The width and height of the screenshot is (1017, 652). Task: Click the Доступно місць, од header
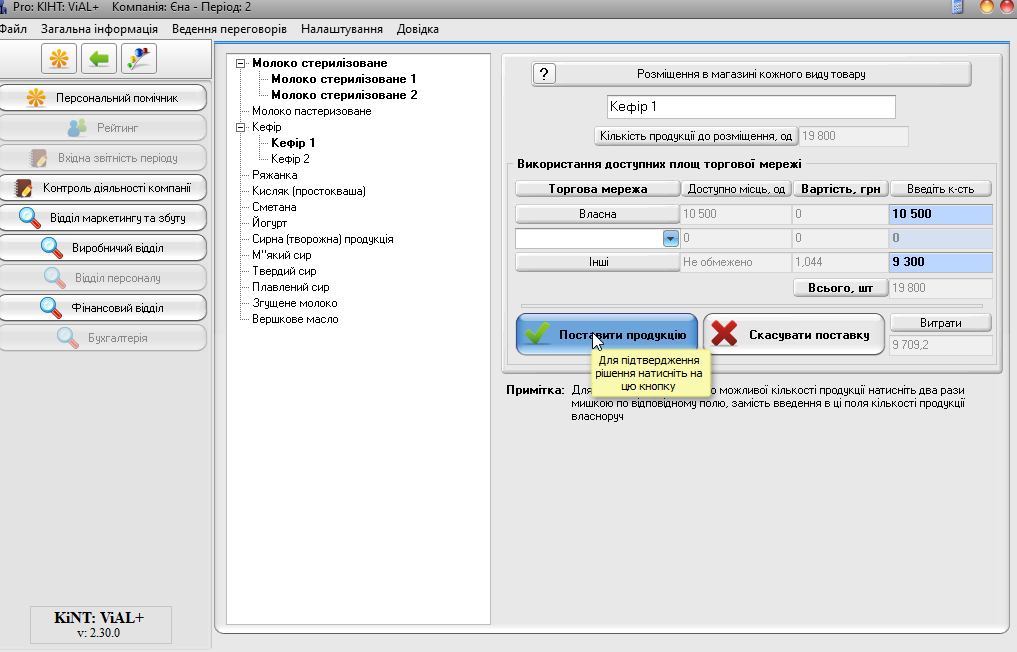coord(736,189)
